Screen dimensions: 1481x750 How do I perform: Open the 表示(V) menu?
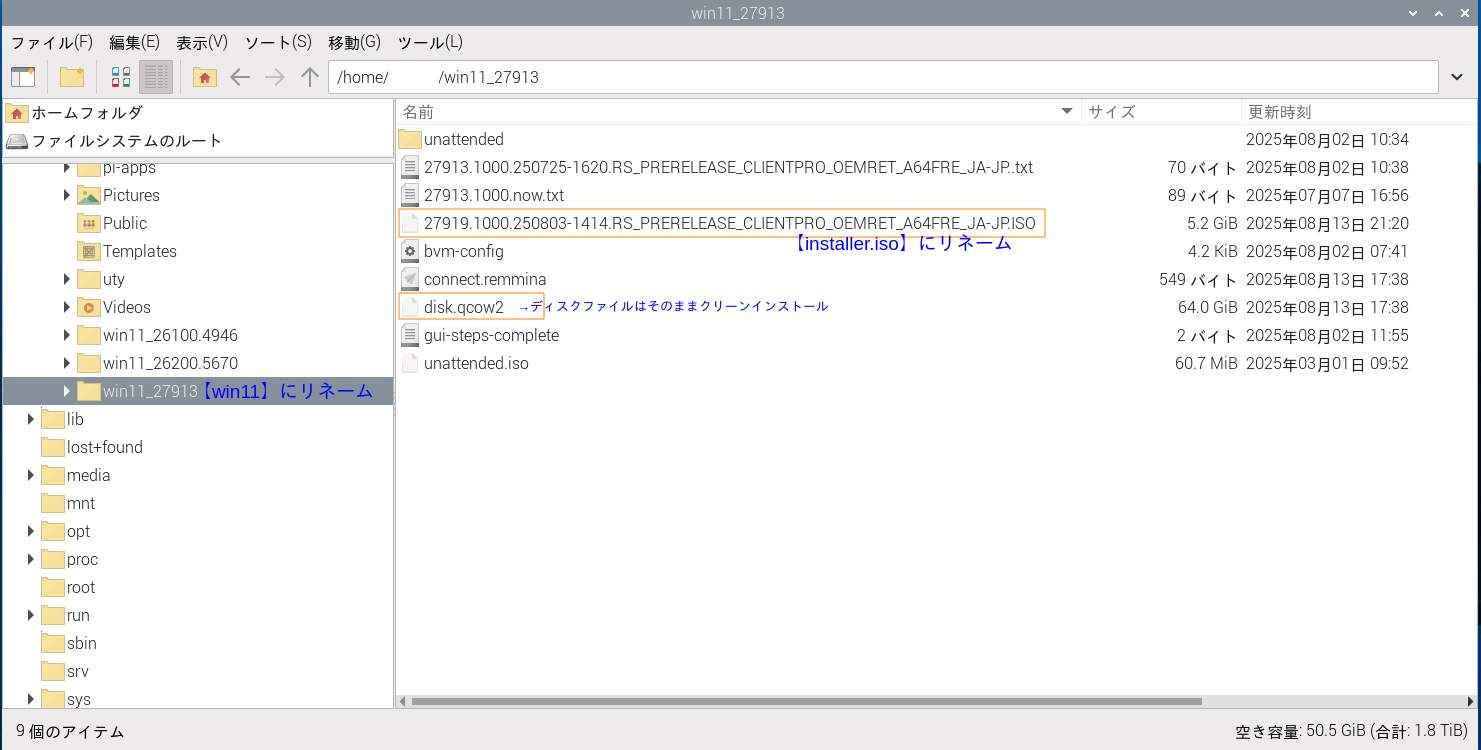point(202,42)
